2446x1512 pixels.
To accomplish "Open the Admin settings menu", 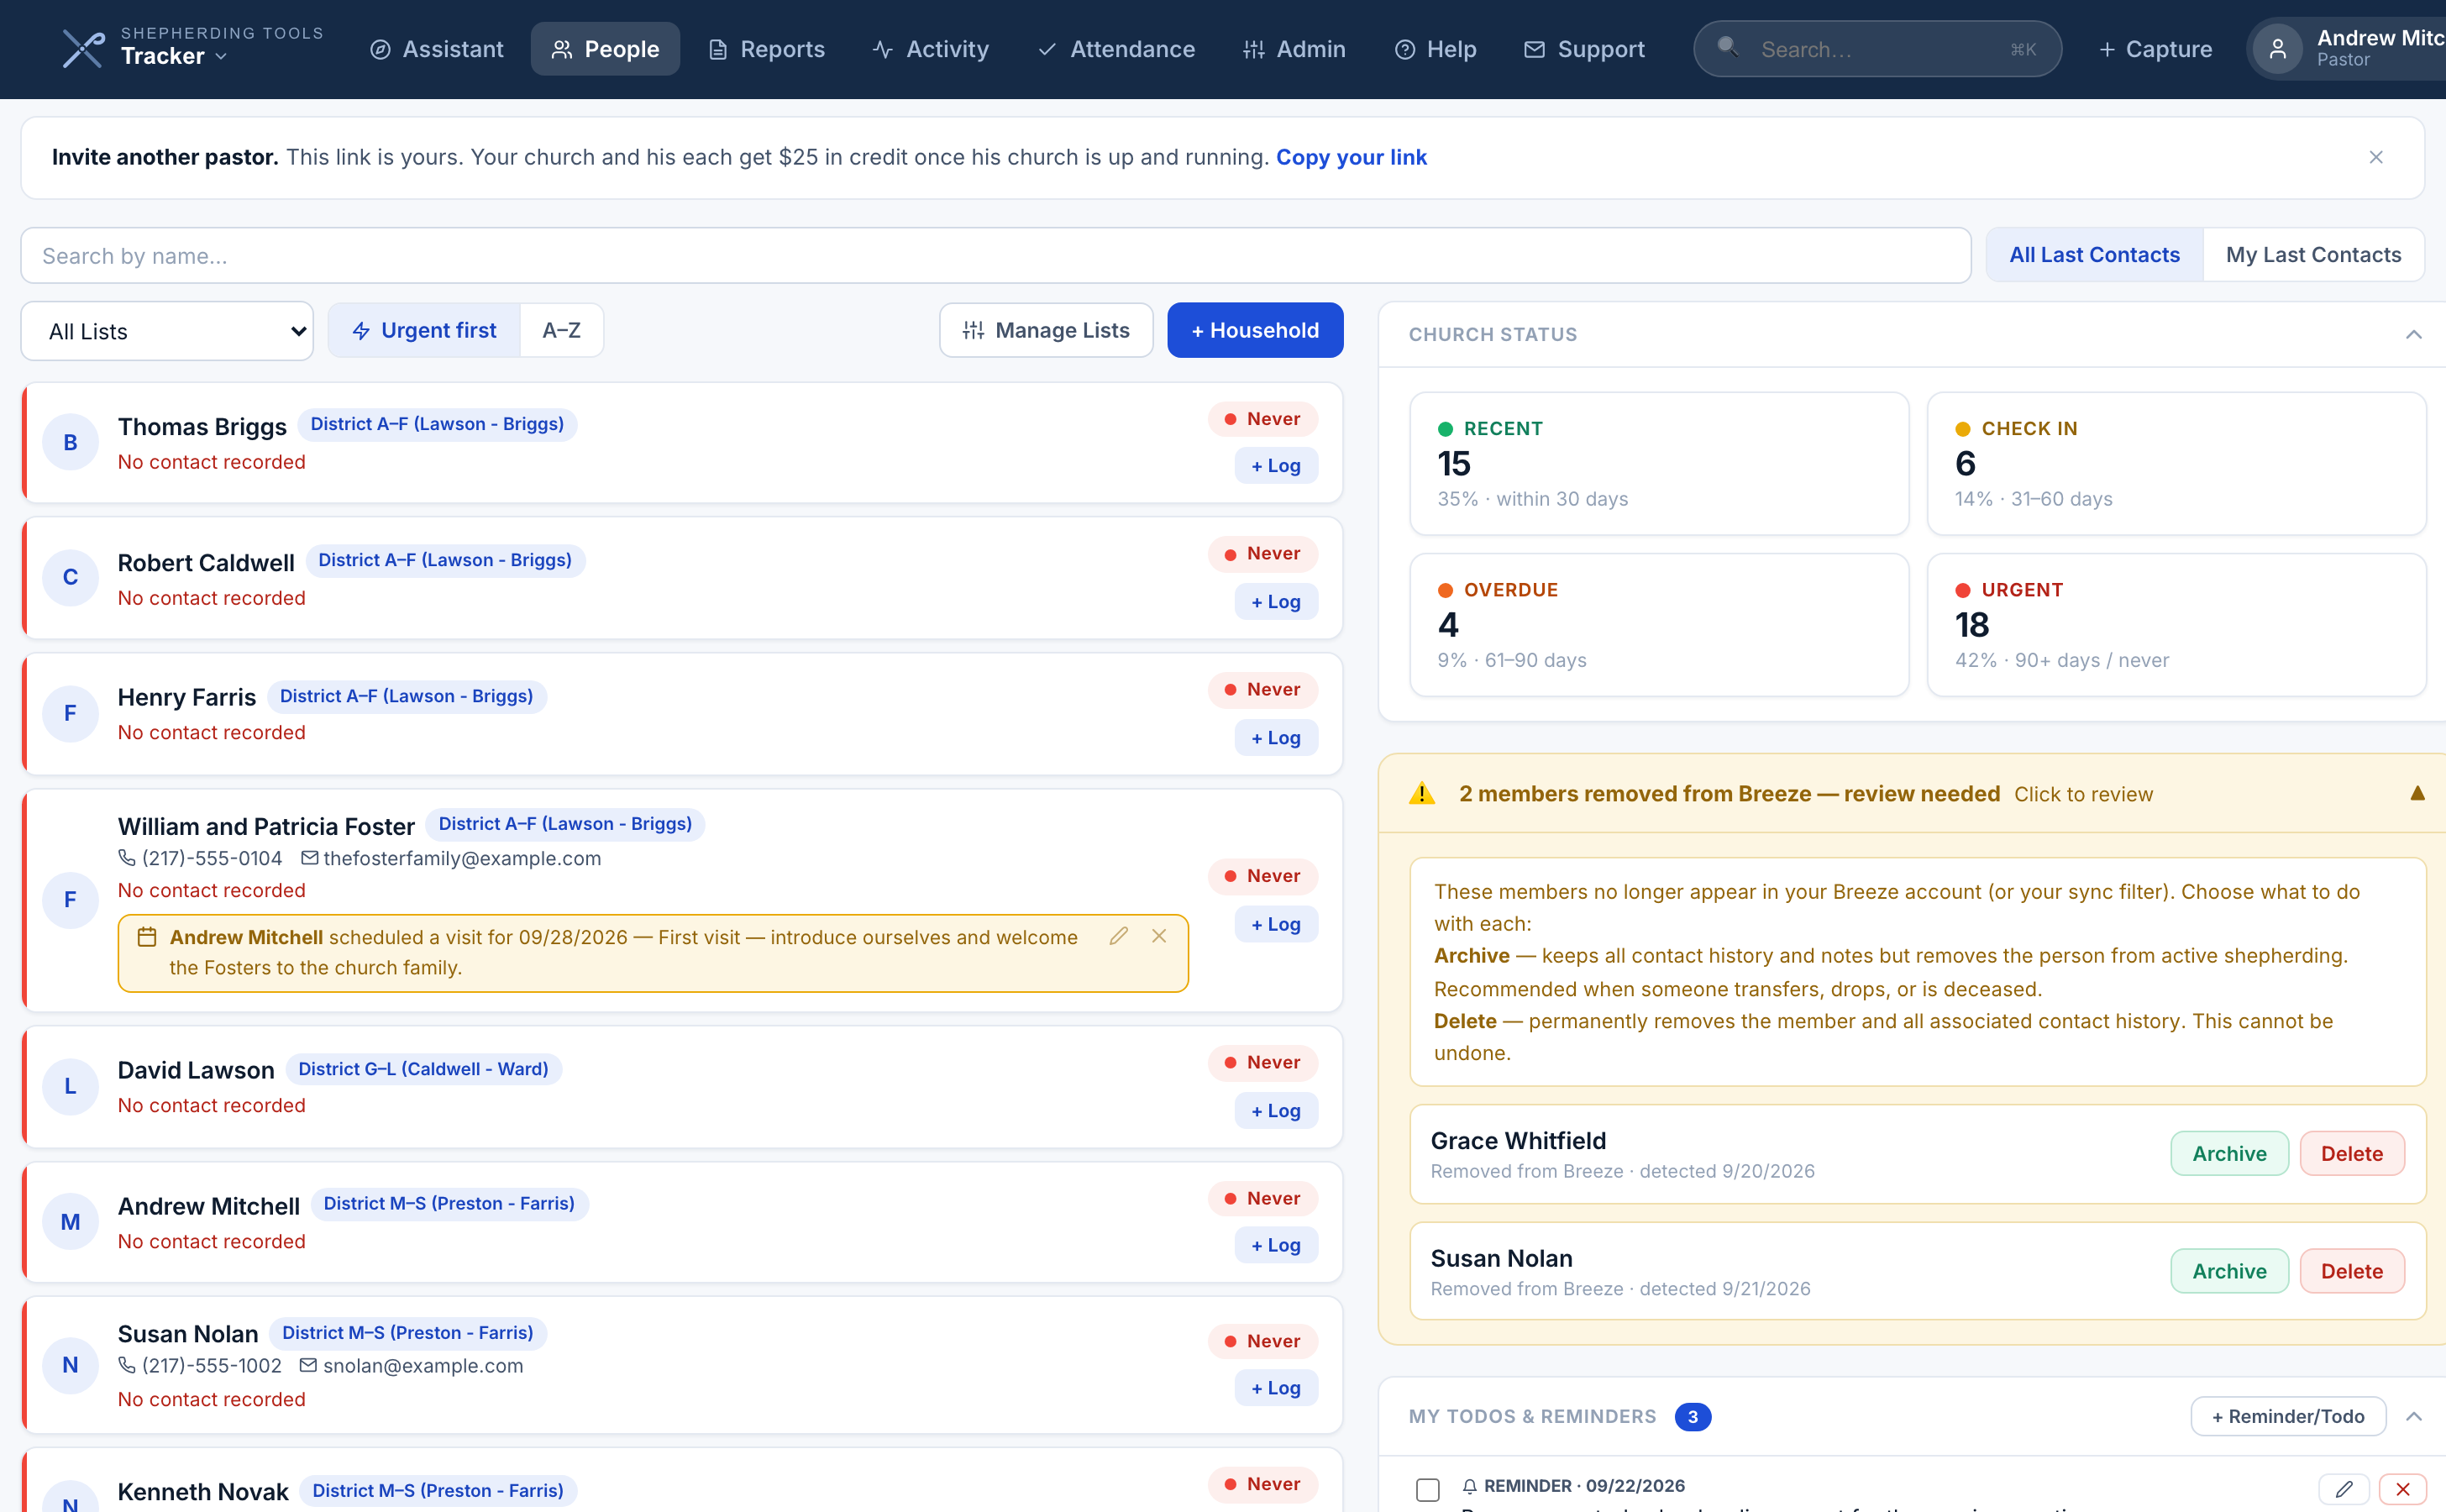I will pyautogui.click(x=1294, y=49).
